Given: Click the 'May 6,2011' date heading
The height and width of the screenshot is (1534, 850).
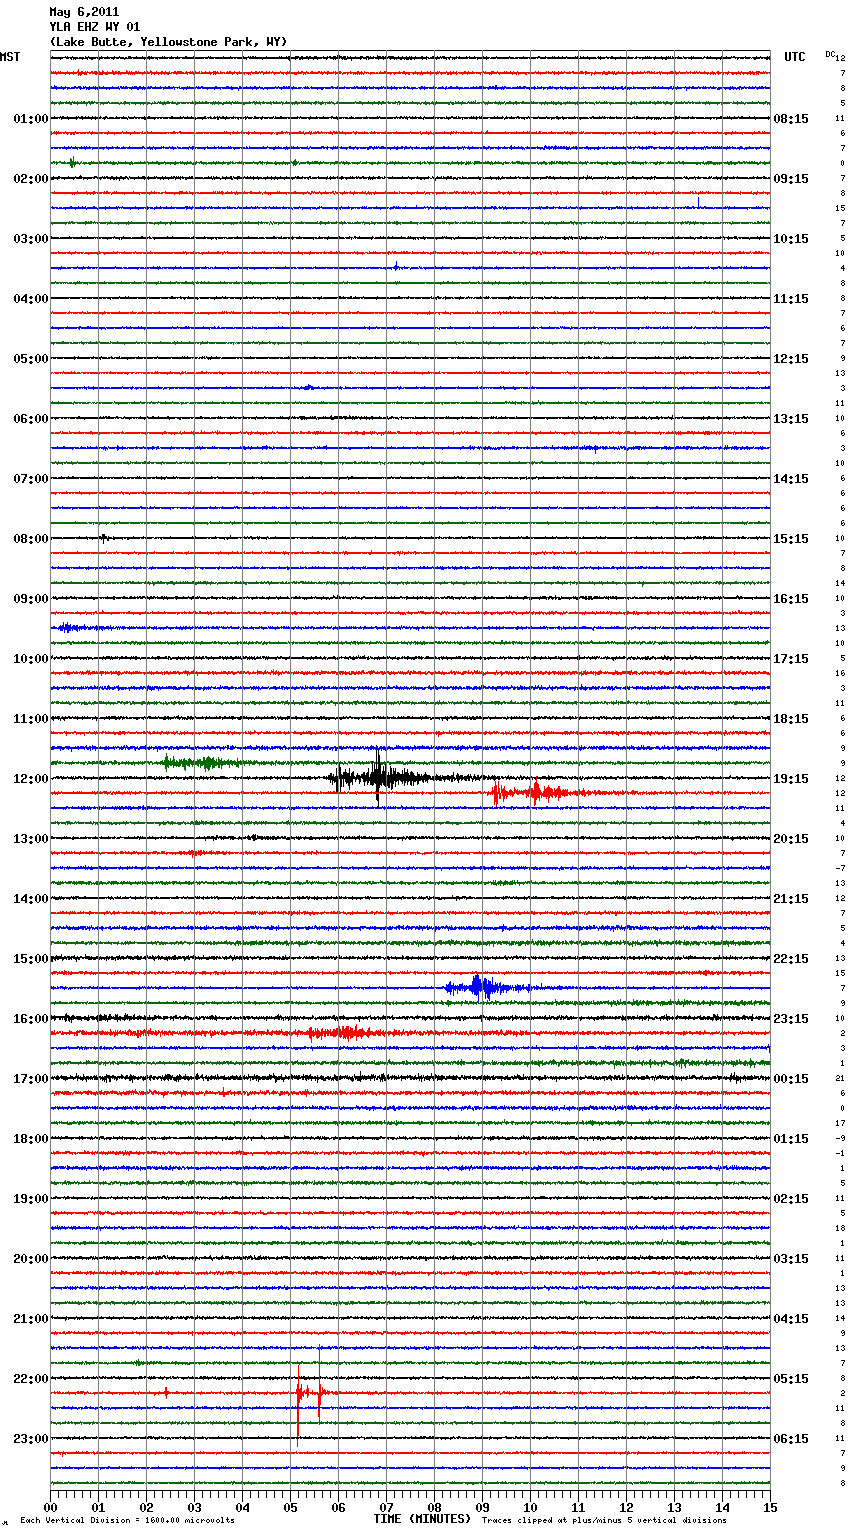Looking at the screenshot, I should 84,12.
